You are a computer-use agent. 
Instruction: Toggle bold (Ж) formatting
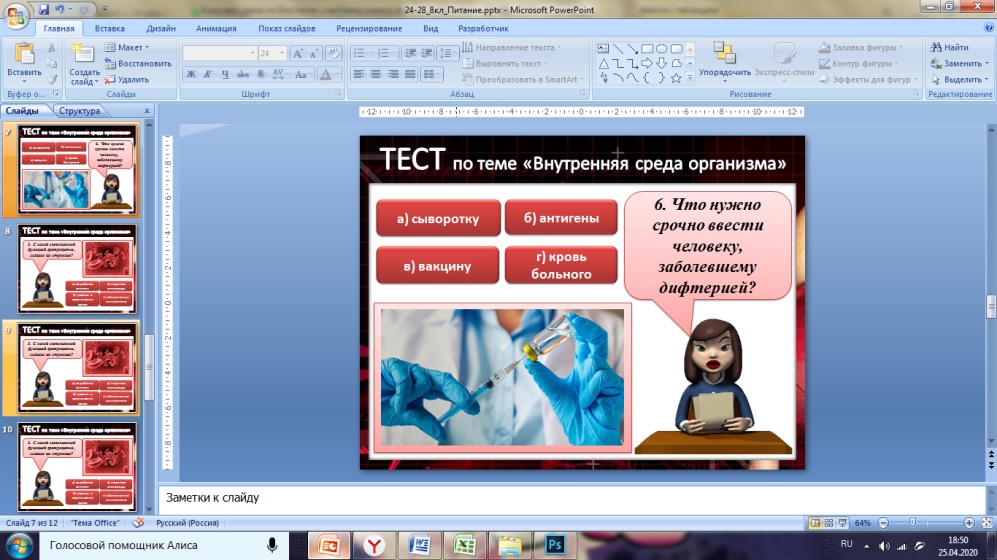pos(191,74)
